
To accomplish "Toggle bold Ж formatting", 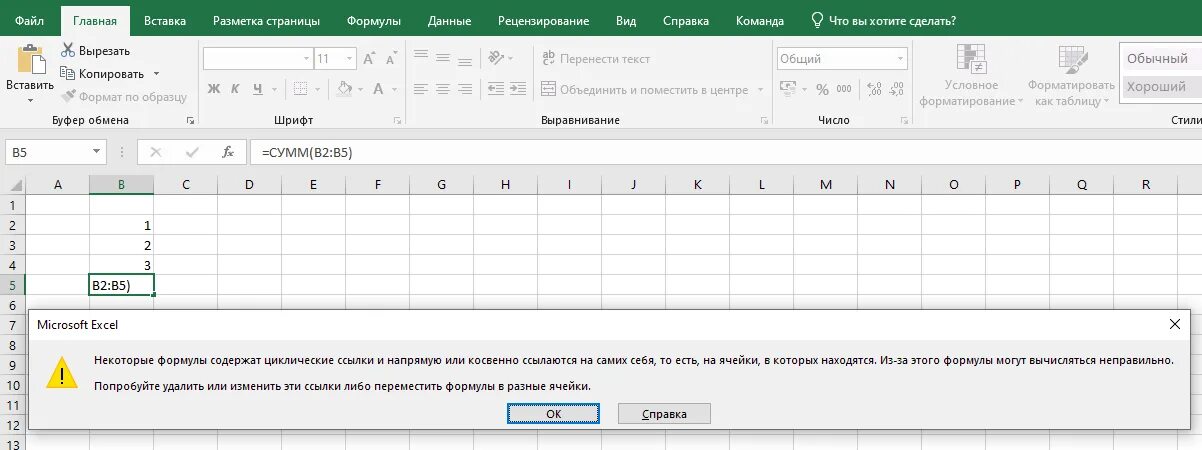I will coord(213,89).
